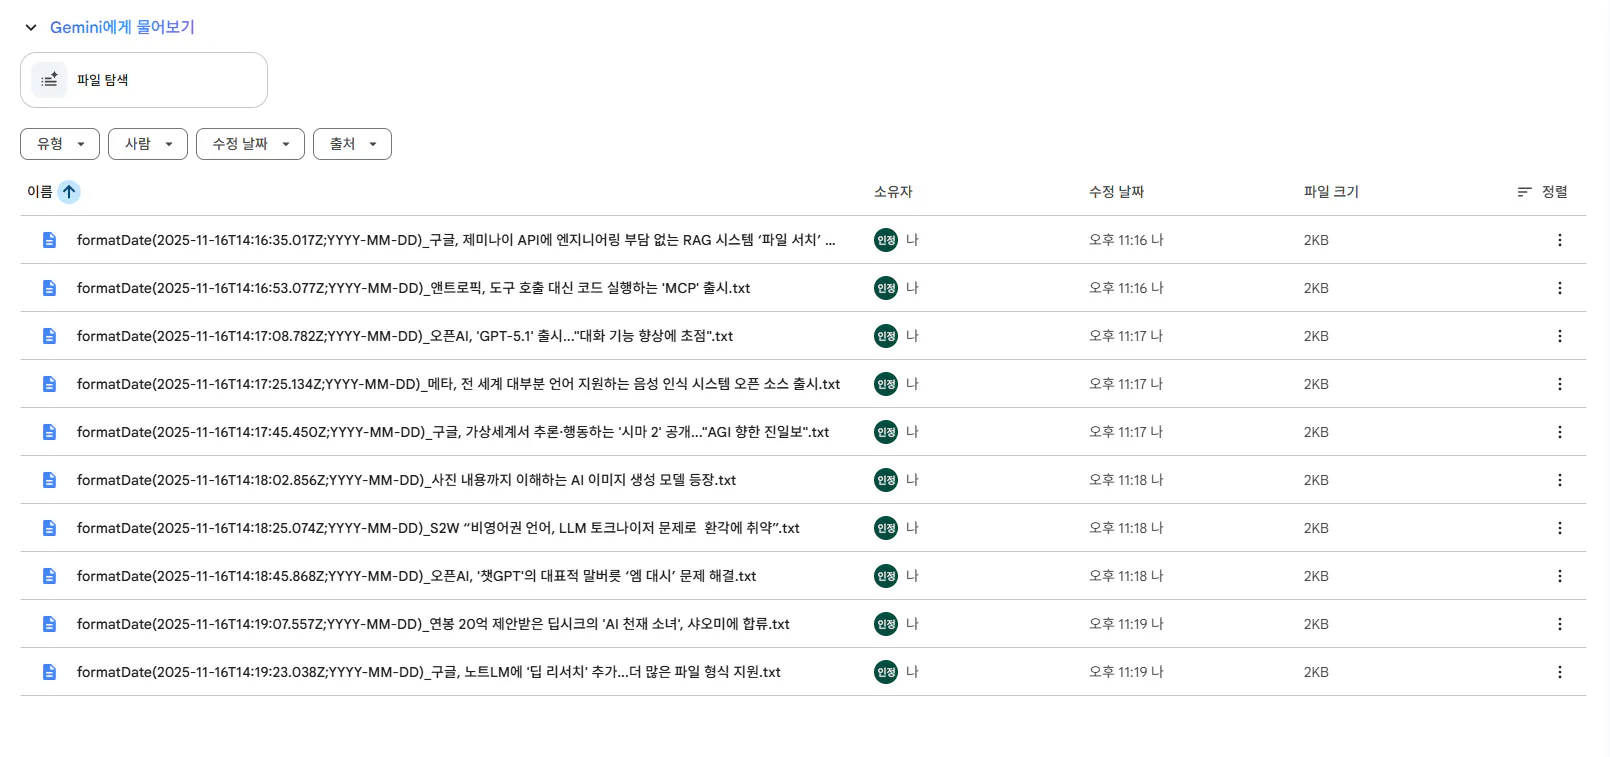The width and height of the screenshot is (1610, 757).
Task: Select the file 사진 내용까지 이해하는 AI 이미지 생성 모델 등장.txt
Action: [406, 480]
